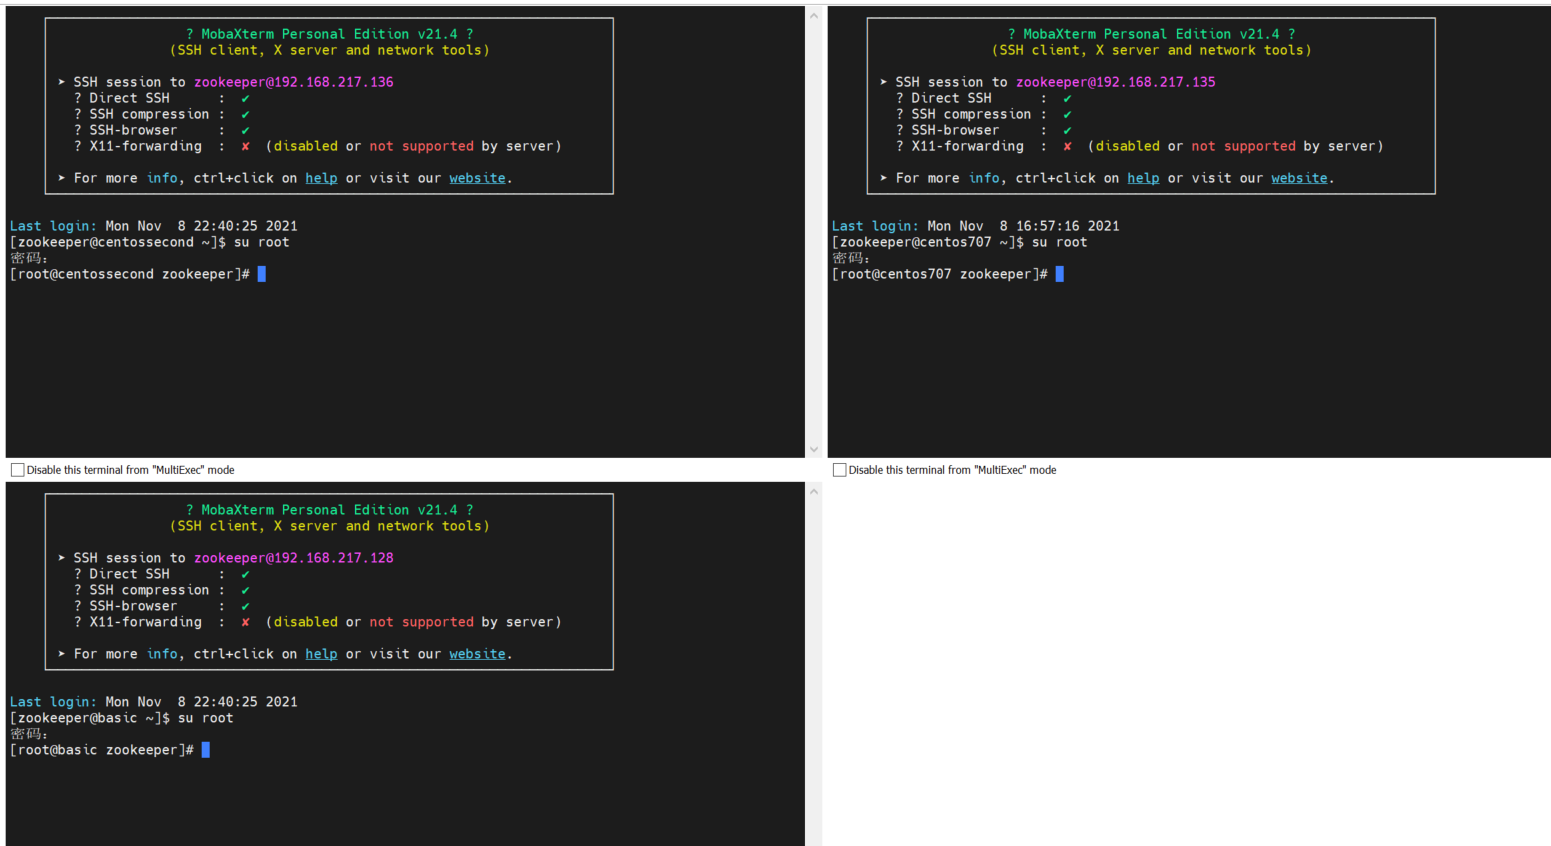Click the [root@centossecond zookeeper]# prompt
1551x846 pixels.
click(130, 274)
